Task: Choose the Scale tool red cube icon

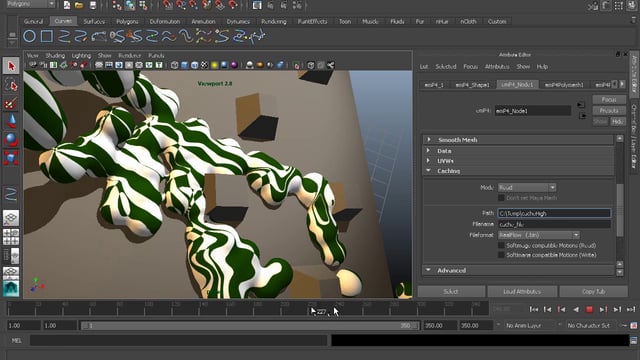Action: (x=11, y=158)
